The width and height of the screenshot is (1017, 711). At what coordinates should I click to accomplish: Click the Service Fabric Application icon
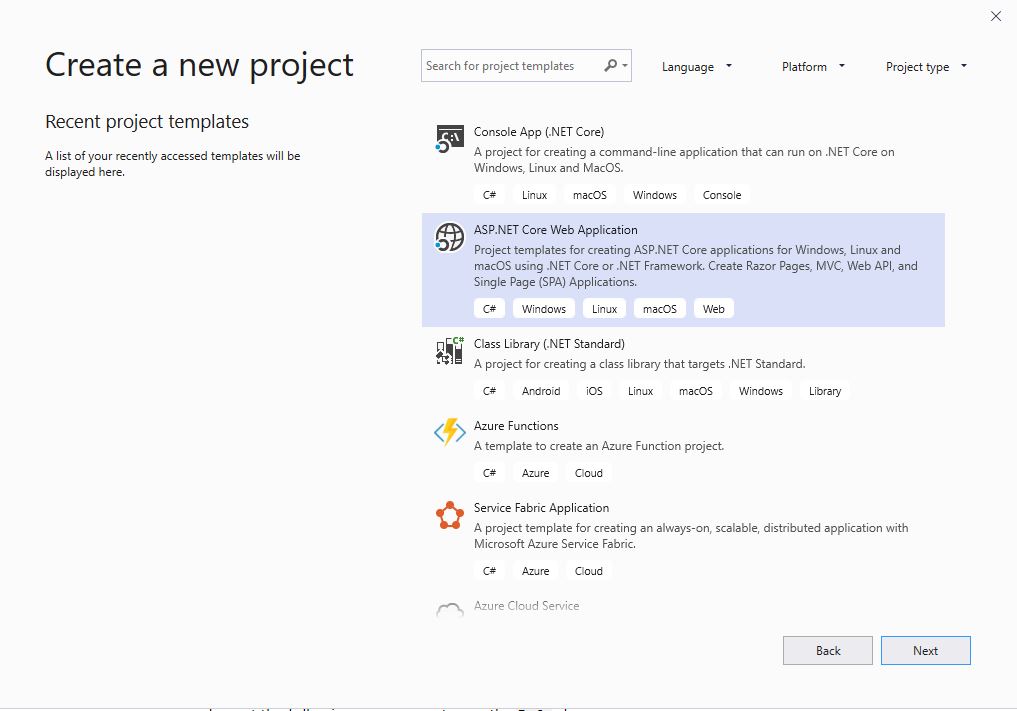pos(449,515)
